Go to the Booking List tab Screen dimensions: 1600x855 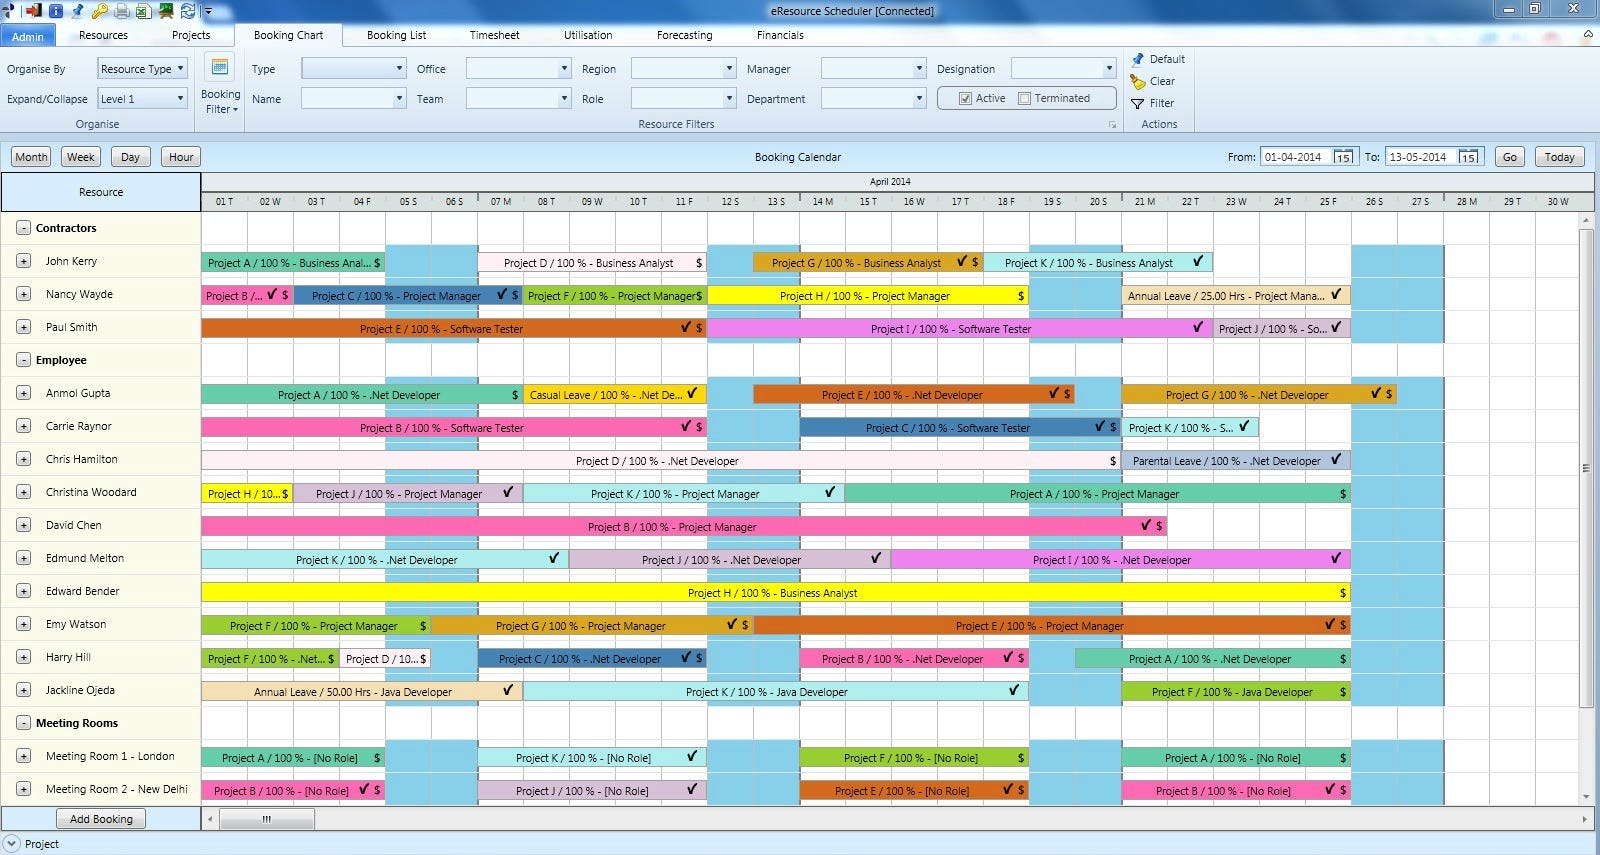[396, 35]
